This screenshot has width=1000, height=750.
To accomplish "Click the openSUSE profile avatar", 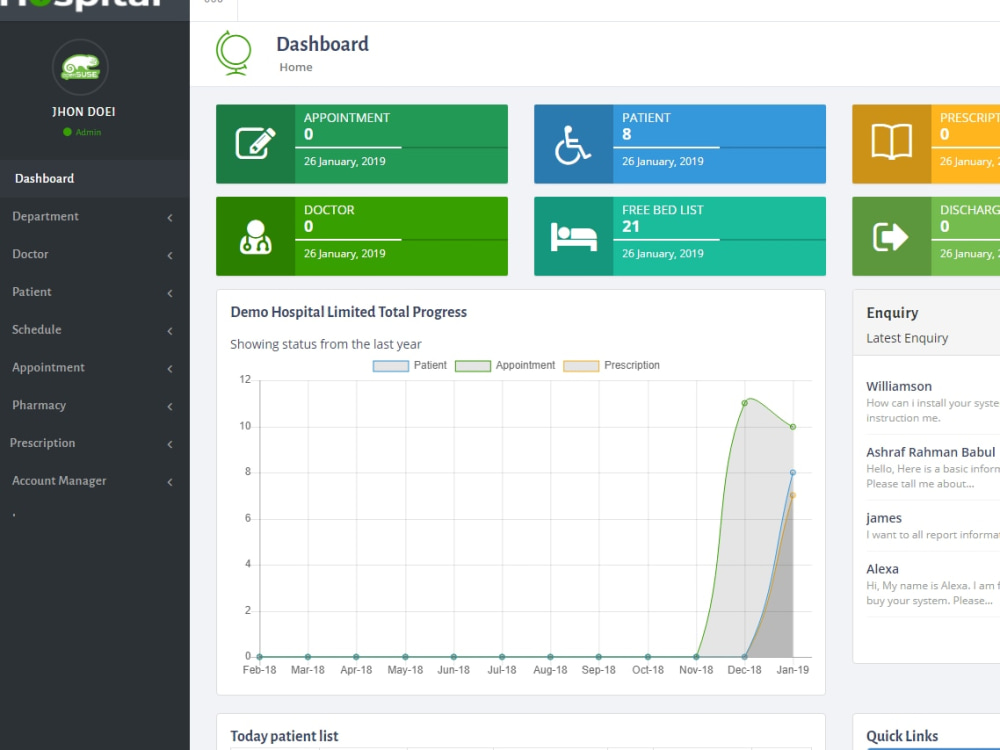I will point(80,67).
